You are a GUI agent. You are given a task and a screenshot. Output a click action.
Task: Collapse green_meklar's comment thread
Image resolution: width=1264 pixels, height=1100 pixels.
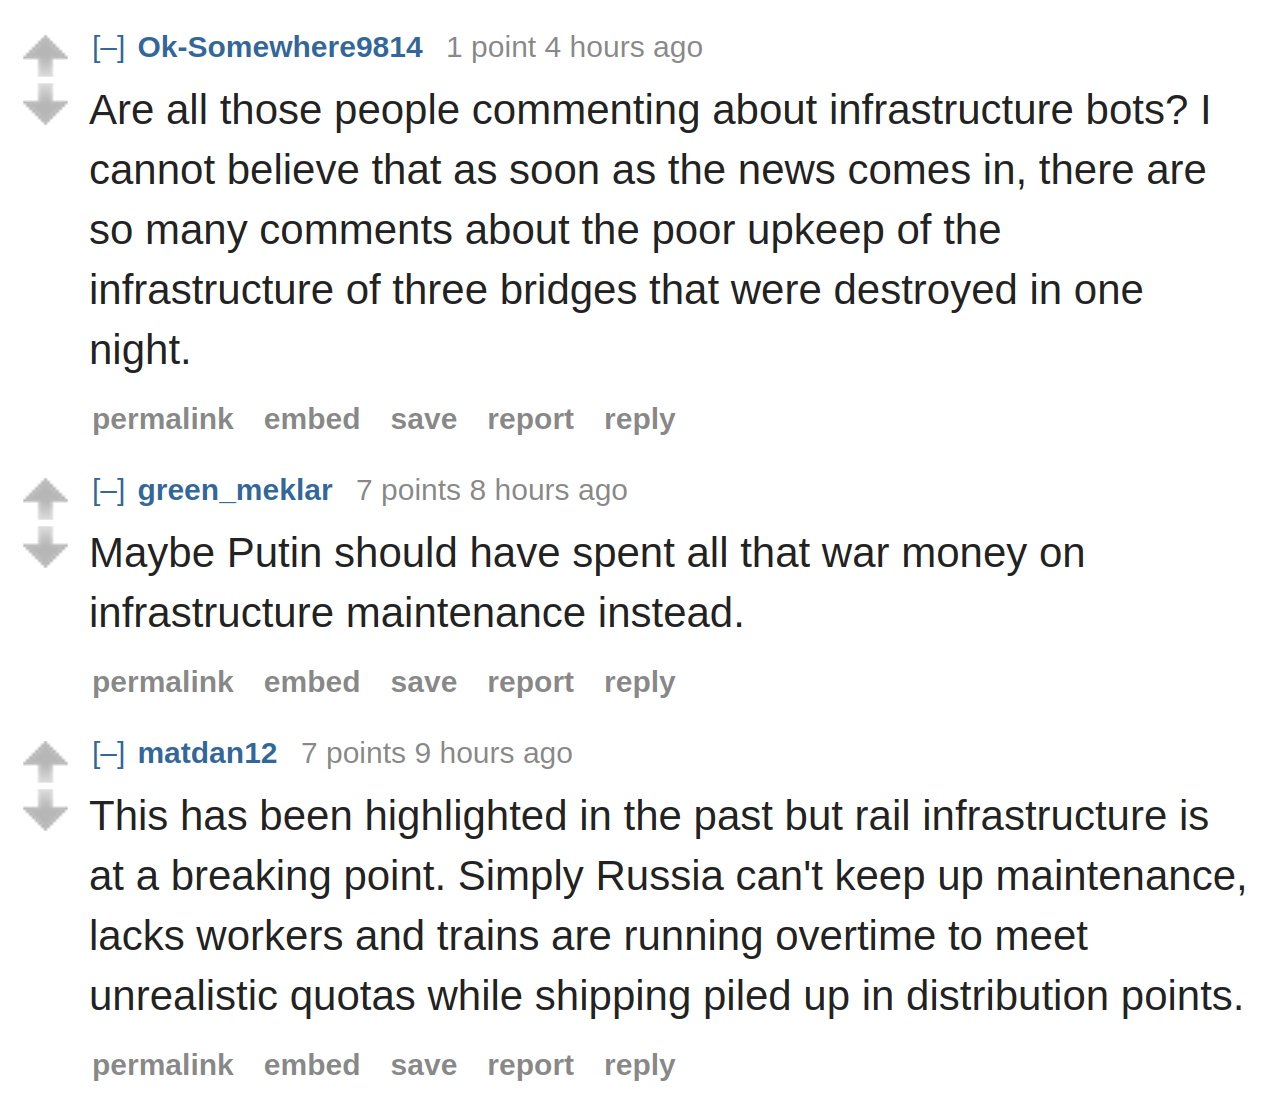(108, 490)
